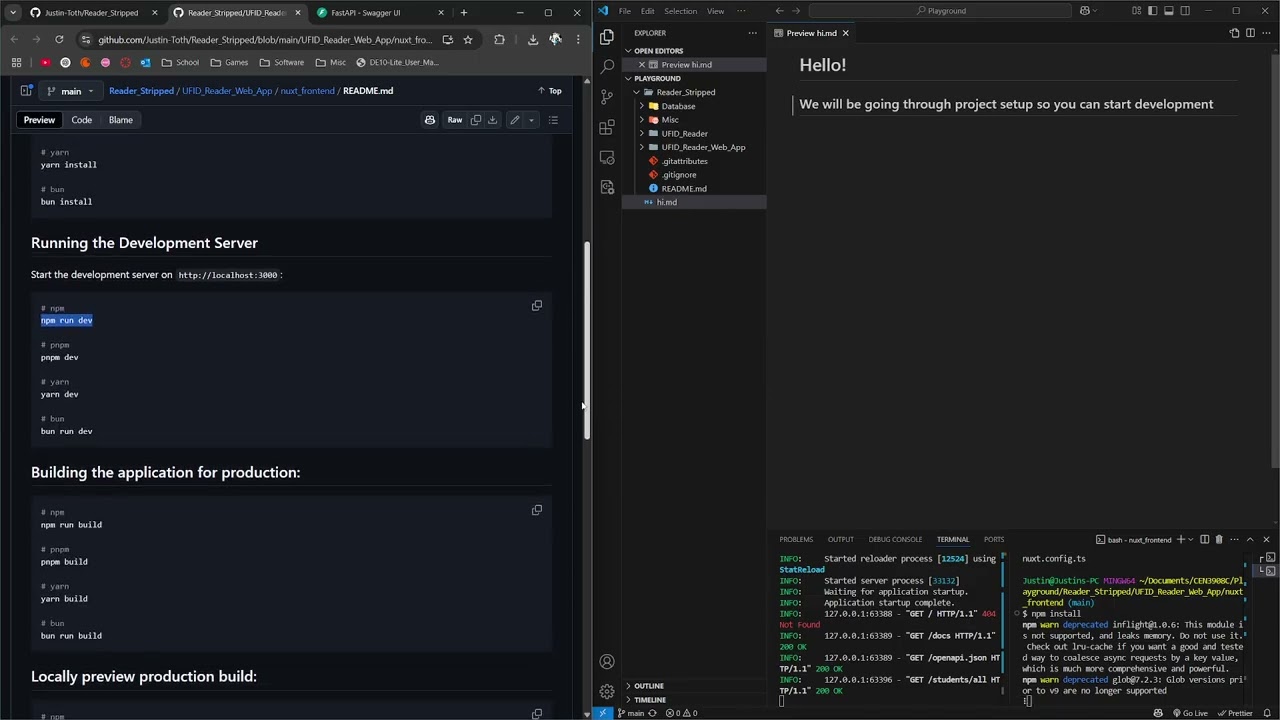Open the Customize Layout control in VS Code
The image size is (1280, 720).
tap(1138, 11)
